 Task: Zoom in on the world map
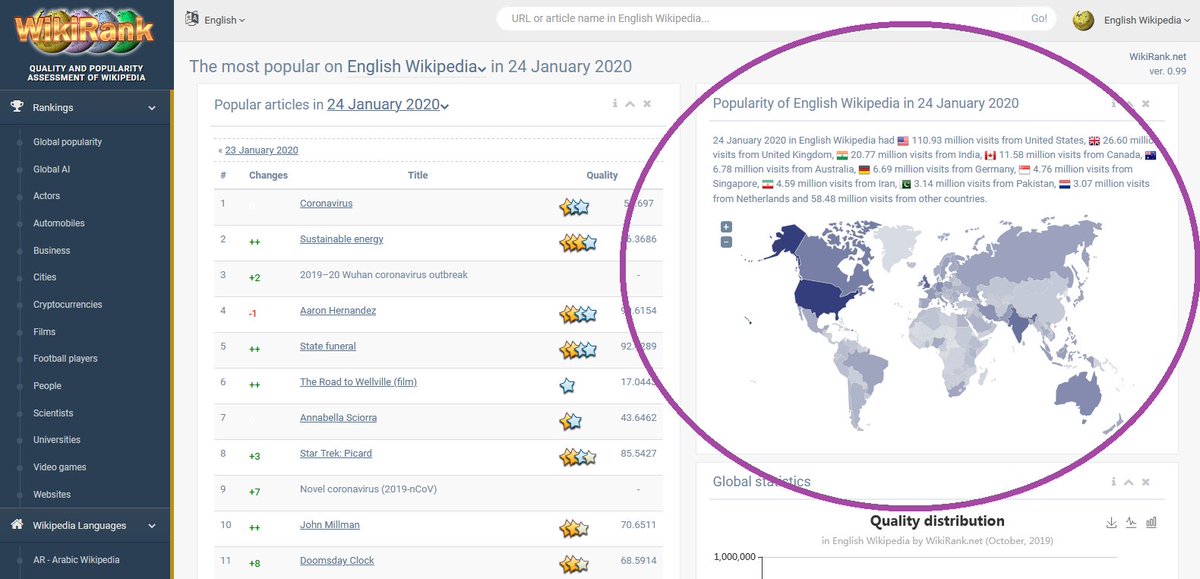coord(726,227)
